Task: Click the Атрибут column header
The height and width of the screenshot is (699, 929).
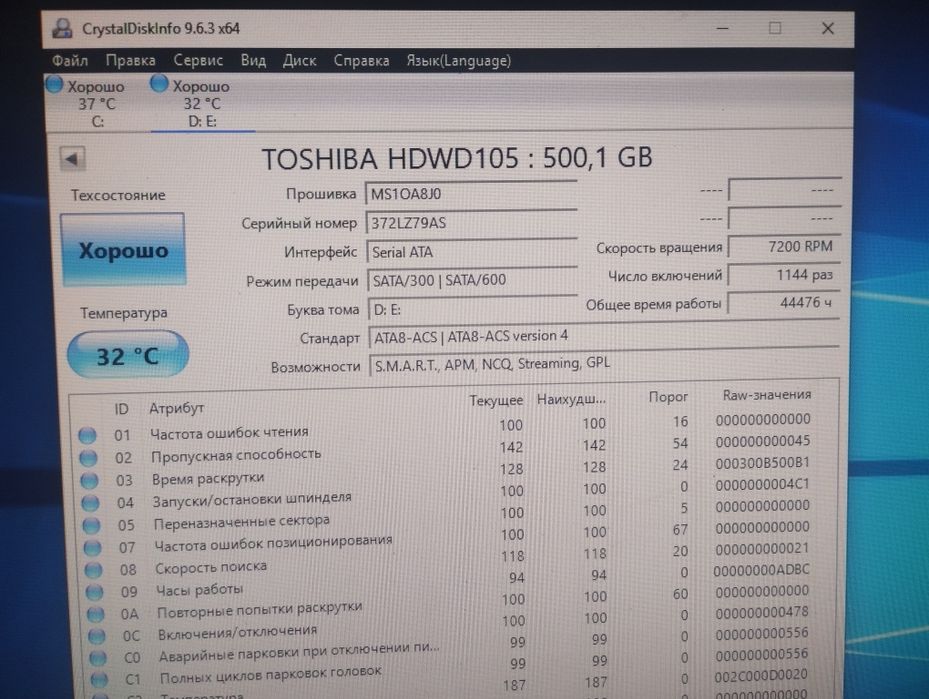Action: 177,408
